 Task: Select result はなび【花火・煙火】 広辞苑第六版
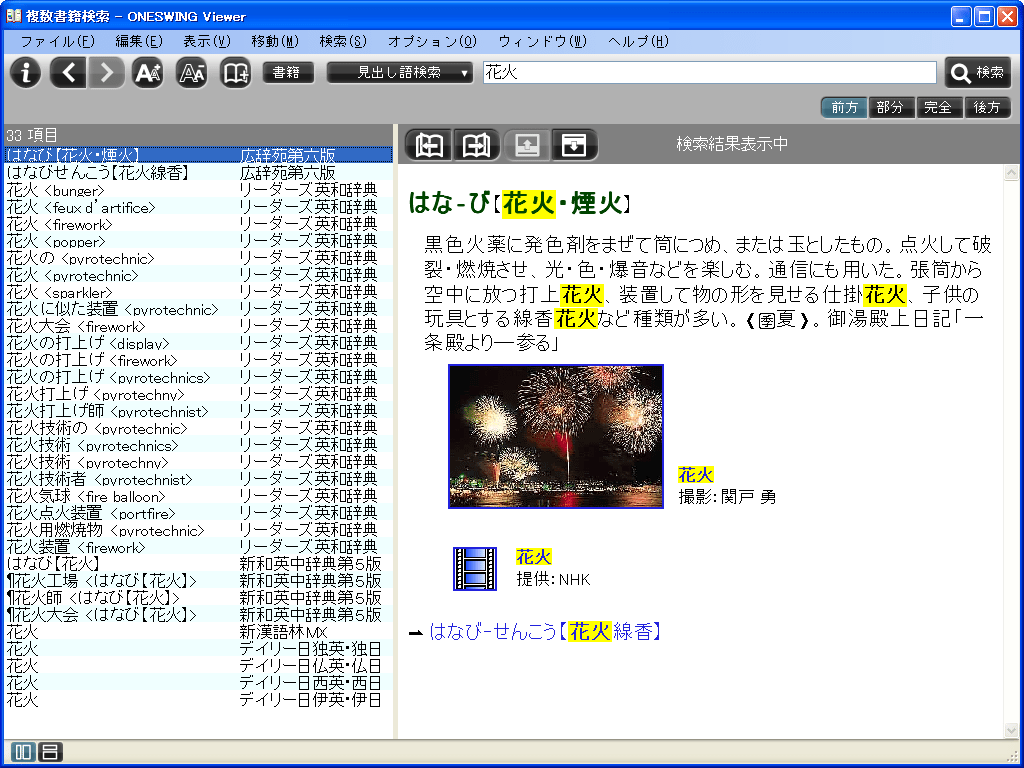(199, 155)
